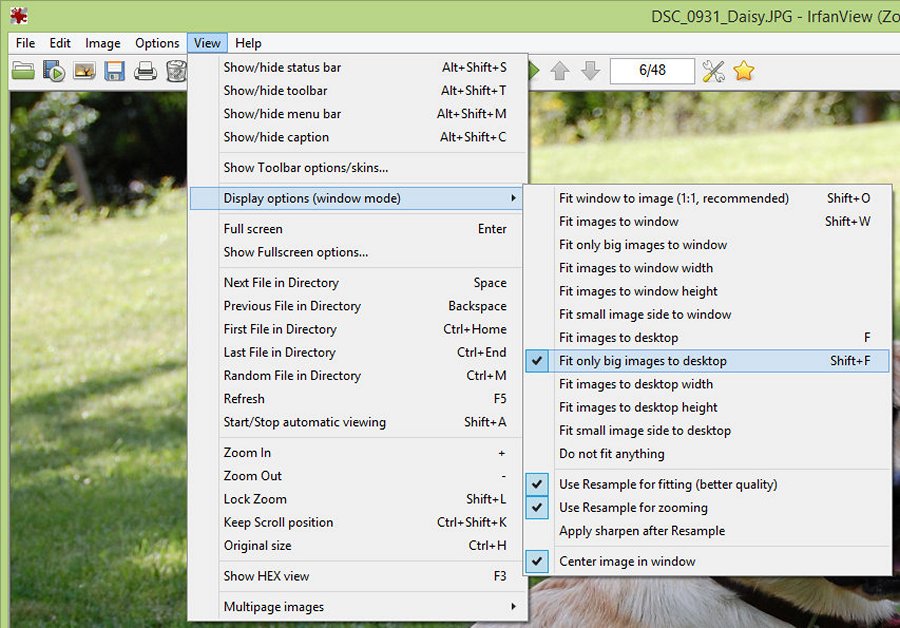The image size is (900, 628).
Task: Open Show HEX view
Action: tap(356, 576)
